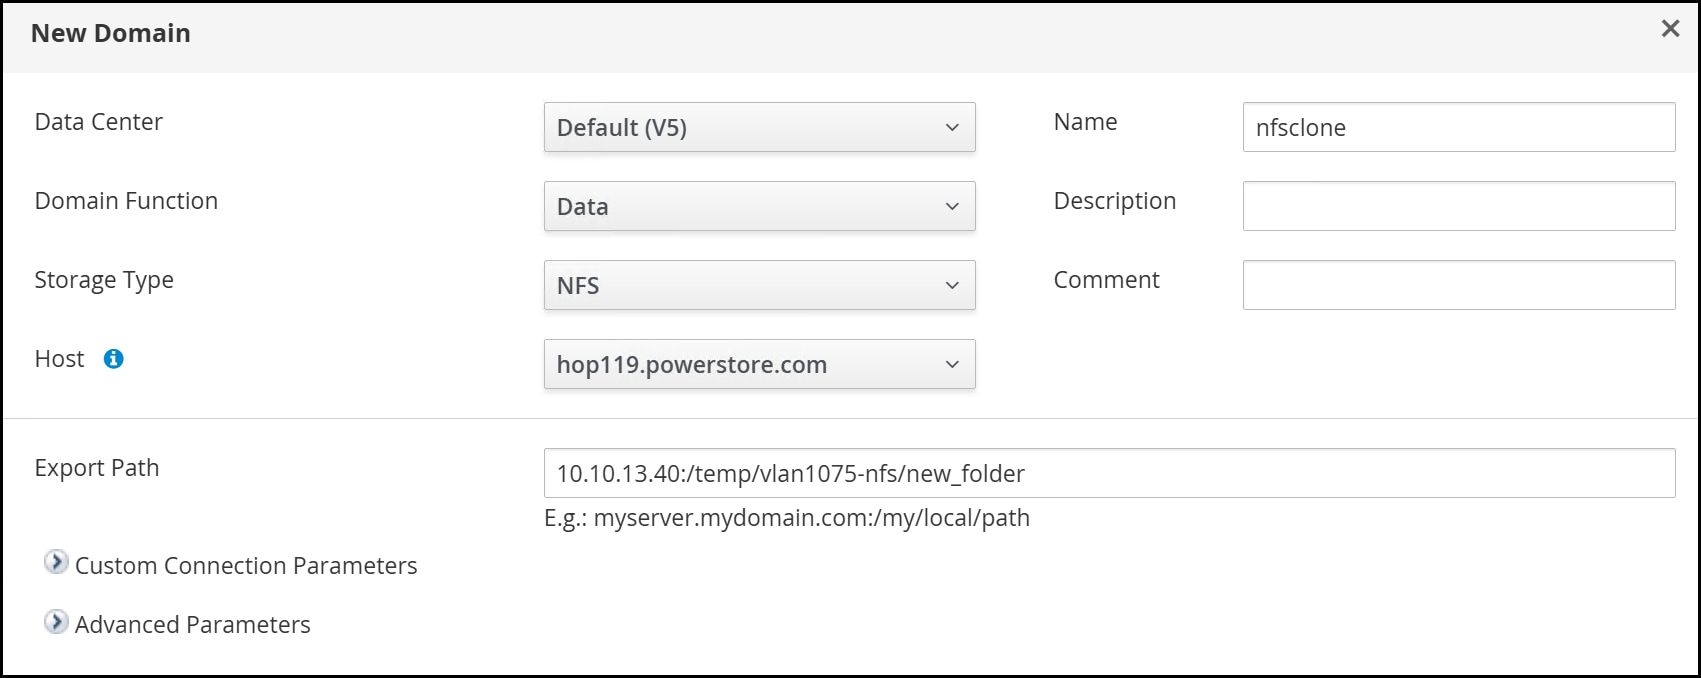
Task: Click the Host info icon
Action: (x=114, y=359)
